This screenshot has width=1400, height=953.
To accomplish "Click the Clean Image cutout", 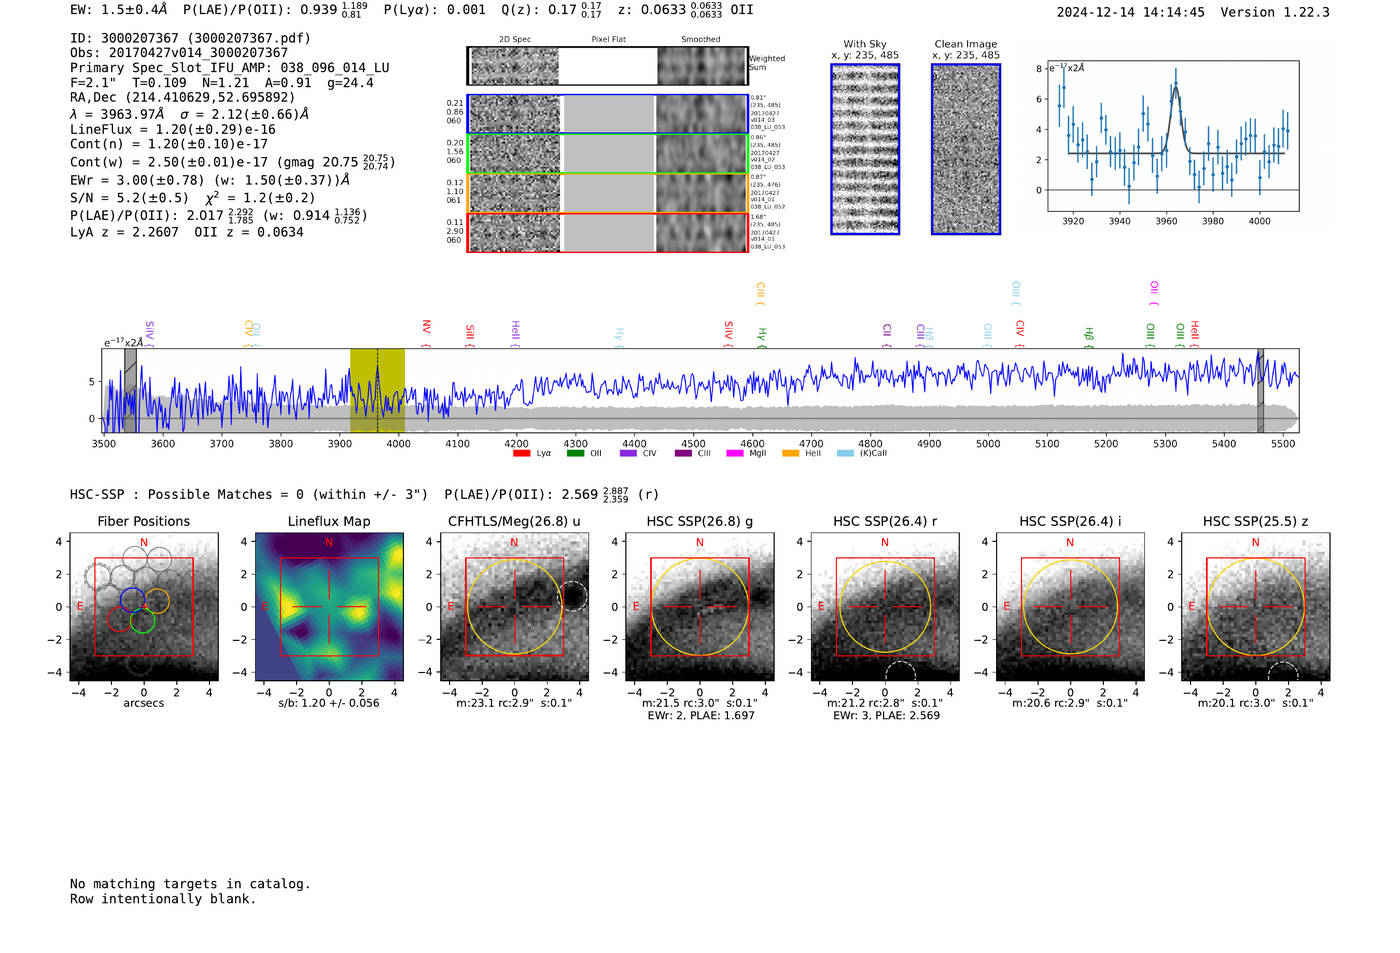I will (x=966, y=149).
